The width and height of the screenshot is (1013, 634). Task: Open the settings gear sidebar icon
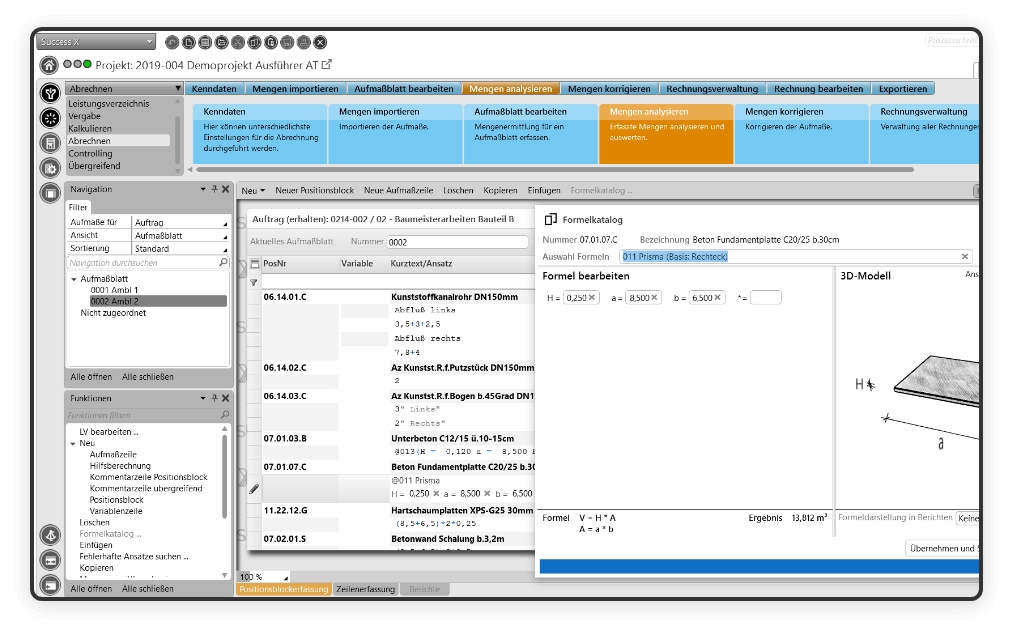pyautogui.click(x=50, y=168)
